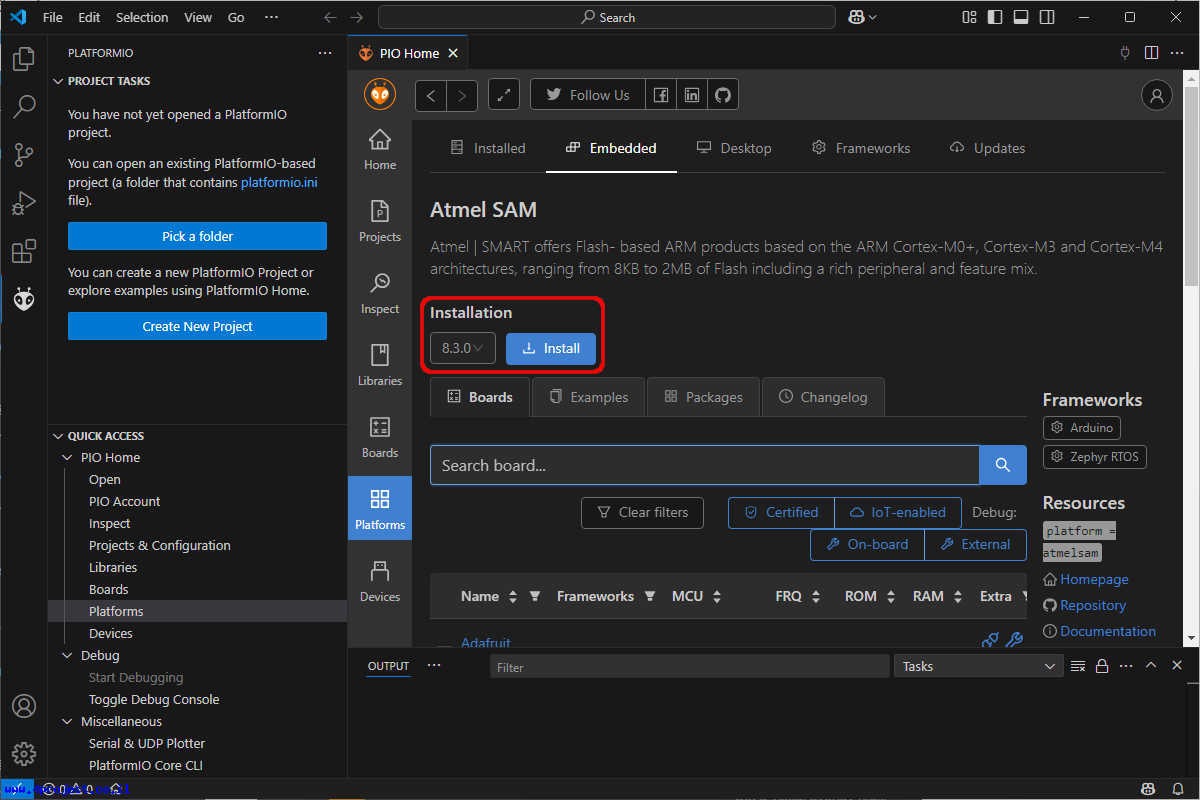The width and height of the screenshot is (1200, 800).
Task: Click the Follow Us button
Action: tap(588, 95)
